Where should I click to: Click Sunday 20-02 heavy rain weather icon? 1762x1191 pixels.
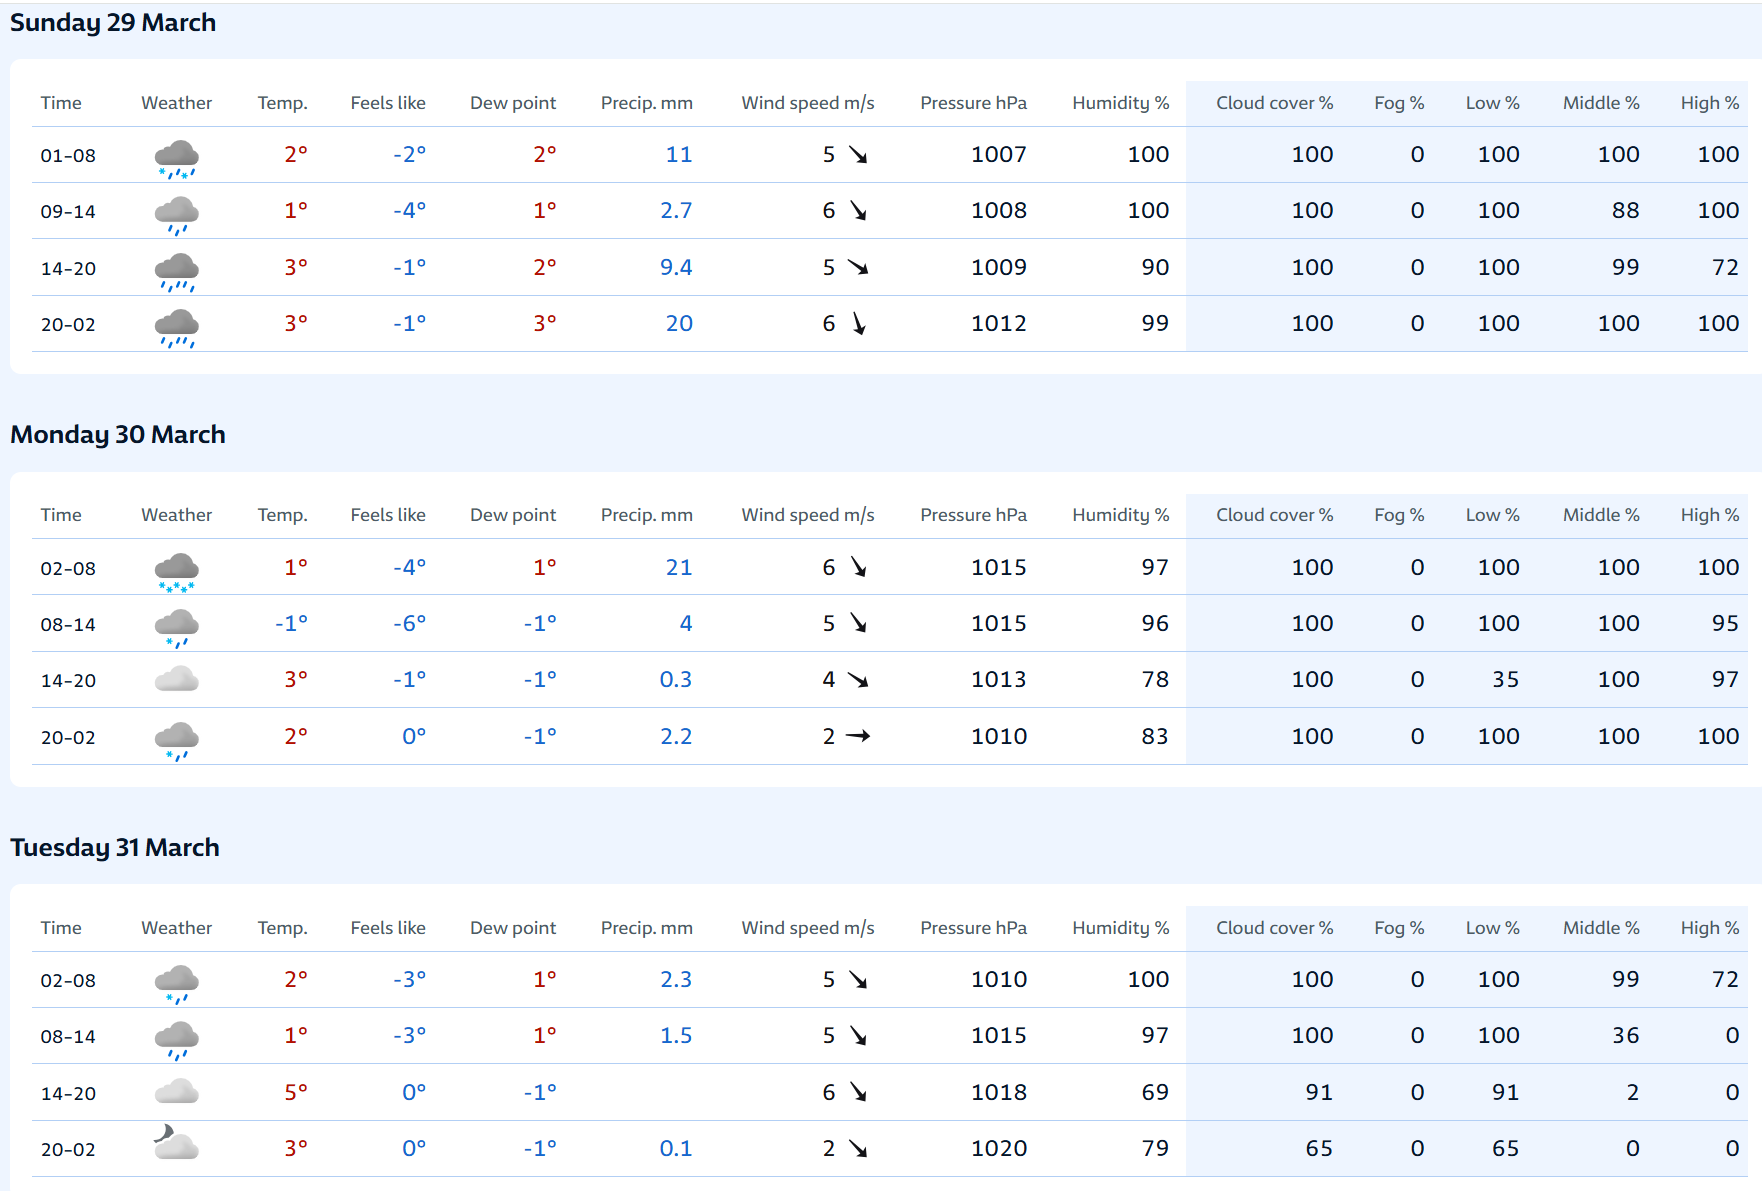click(176, 326)
